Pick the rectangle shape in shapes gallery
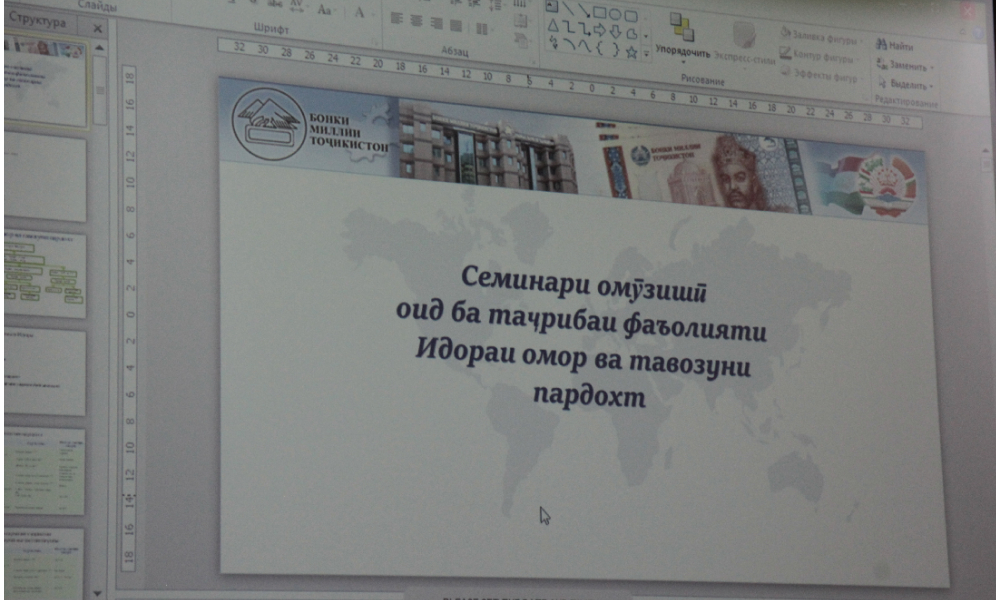 600,14
